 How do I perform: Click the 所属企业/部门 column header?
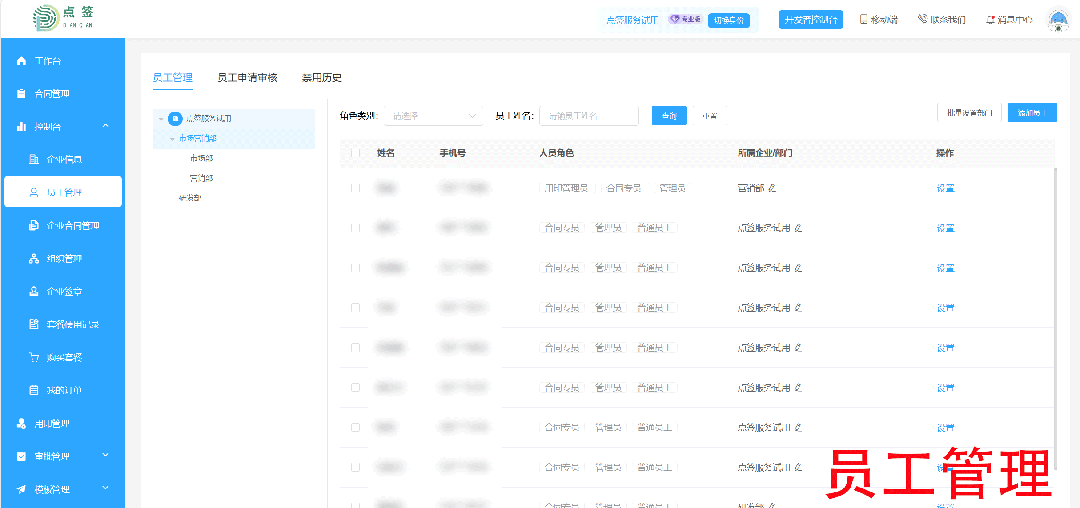pos(765,153)
